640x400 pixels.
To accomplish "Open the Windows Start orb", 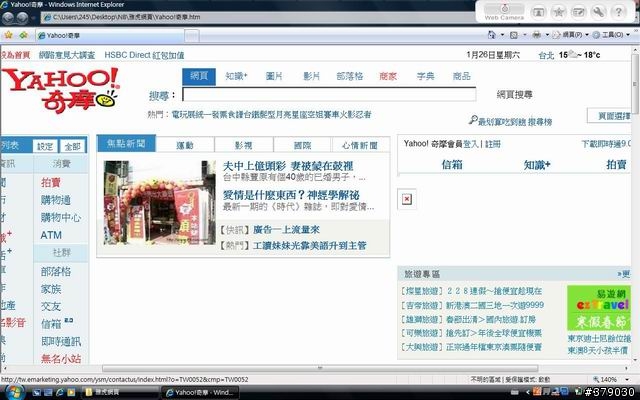I will [14, 392].
